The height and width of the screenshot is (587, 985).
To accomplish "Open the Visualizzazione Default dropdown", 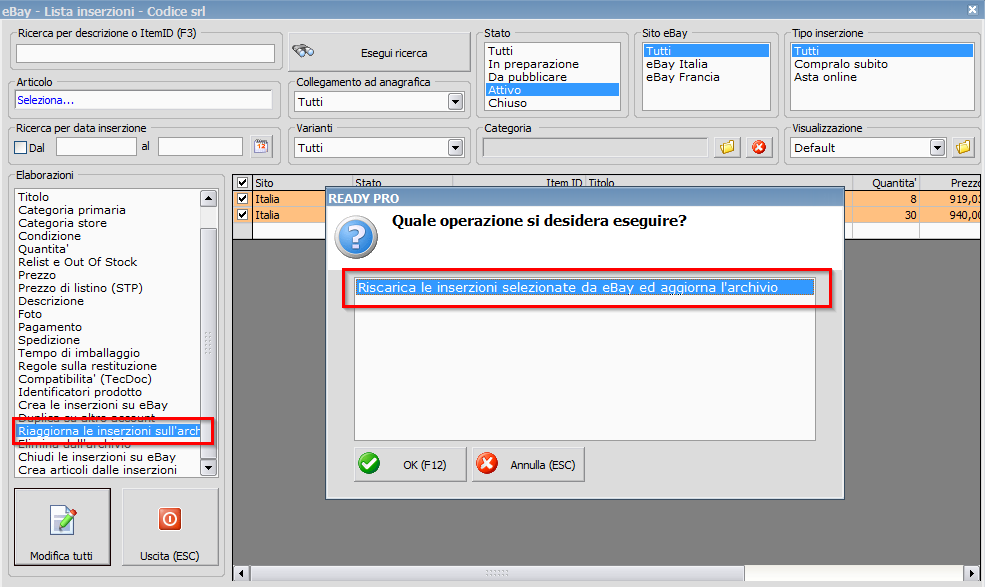I will (937, 148).
